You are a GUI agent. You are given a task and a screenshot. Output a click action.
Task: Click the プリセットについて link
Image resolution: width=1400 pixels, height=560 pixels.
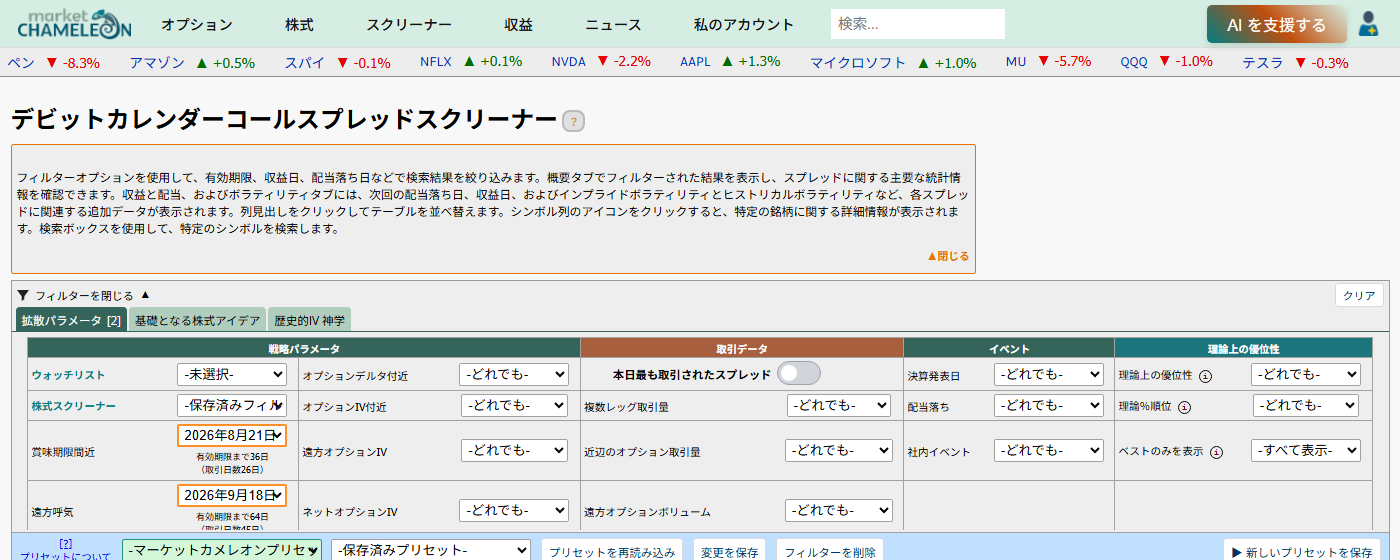66,555
